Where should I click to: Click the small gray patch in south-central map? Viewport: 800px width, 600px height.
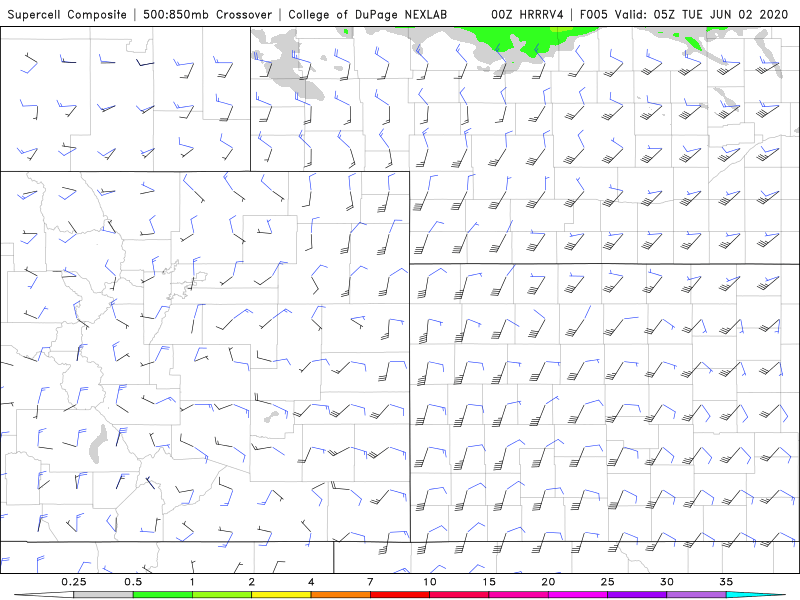pyautogui.click(x=272, y=417)
